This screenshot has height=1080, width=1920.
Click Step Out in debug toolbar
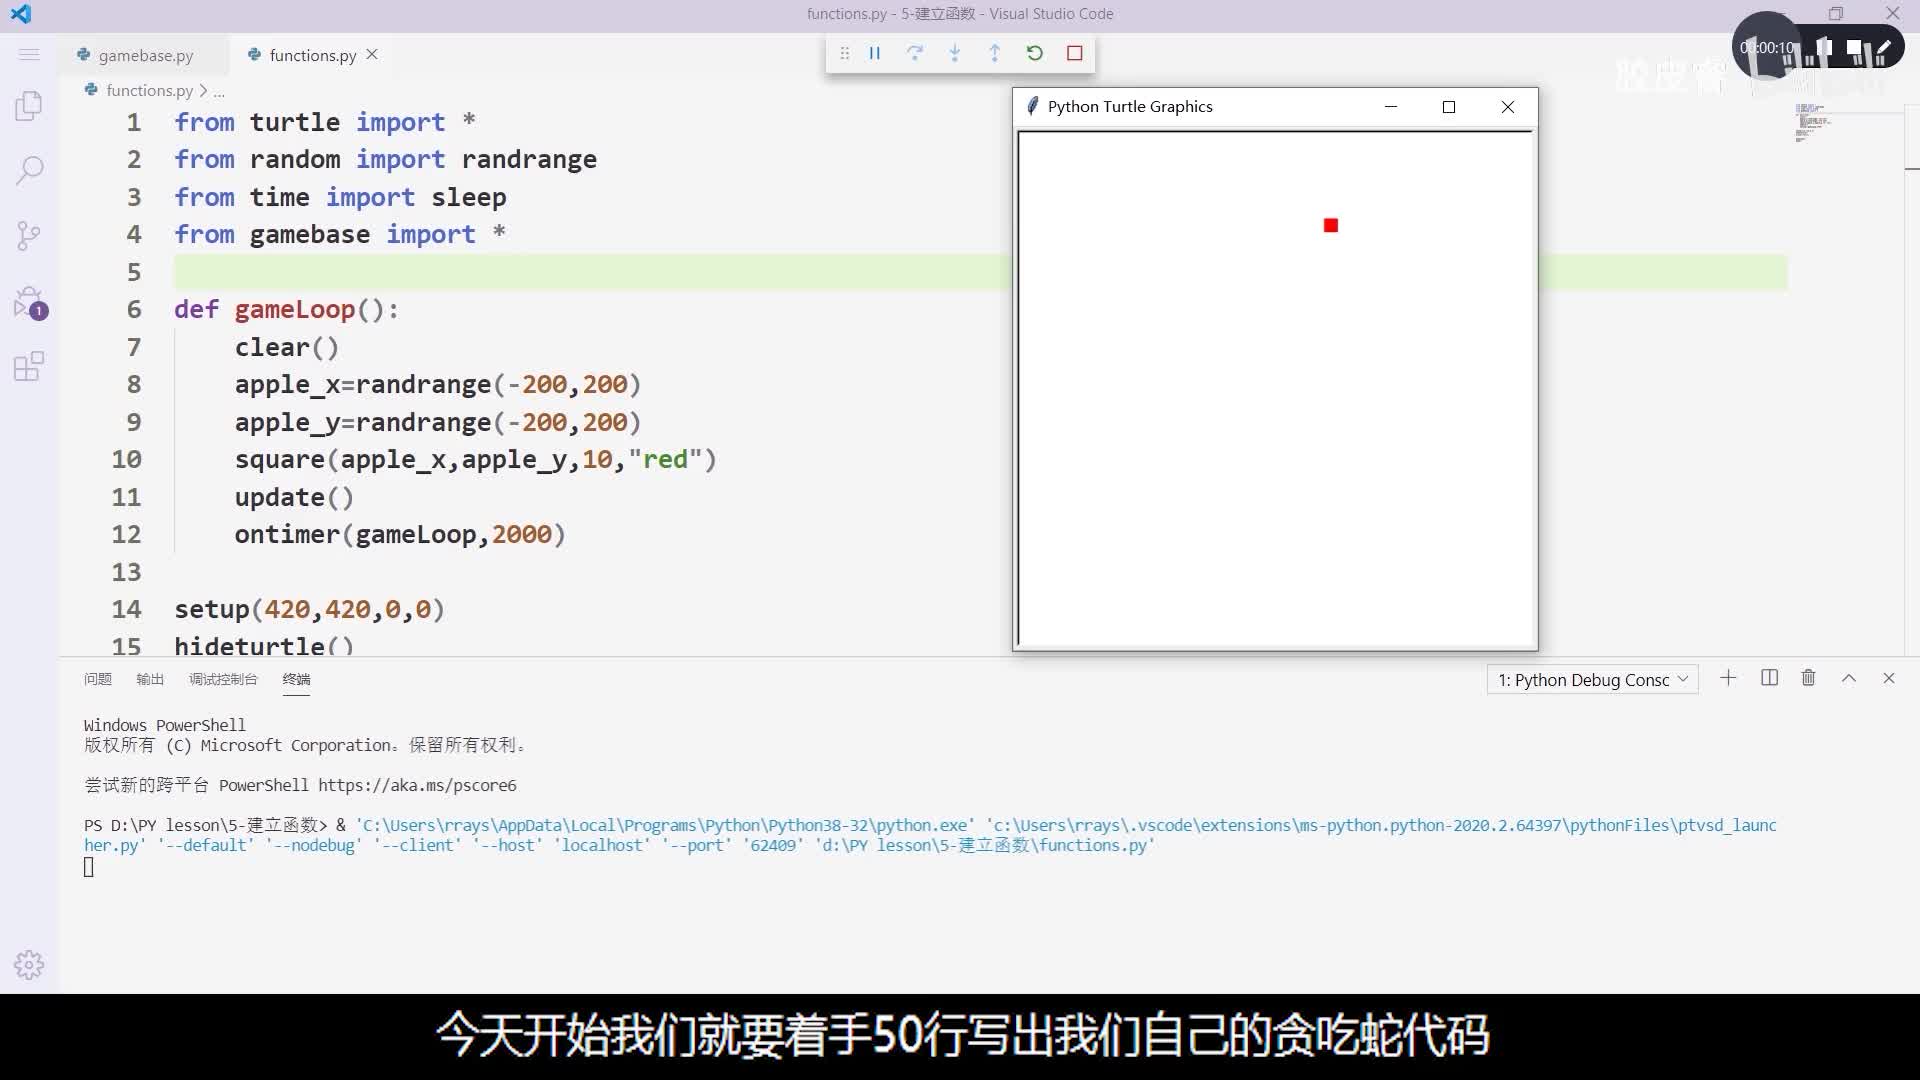[995, 53]
